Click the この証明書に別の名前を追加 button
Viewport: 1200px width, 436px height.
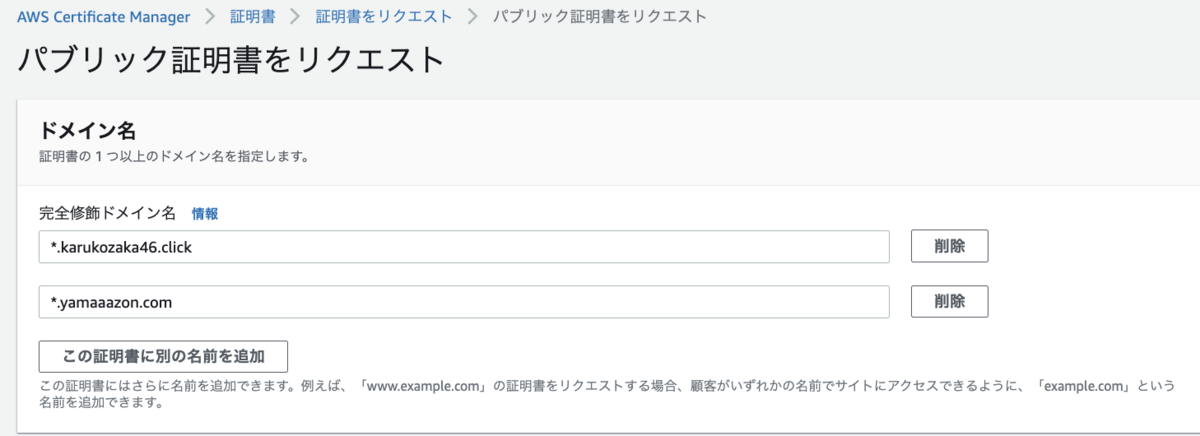pos(163,356)
